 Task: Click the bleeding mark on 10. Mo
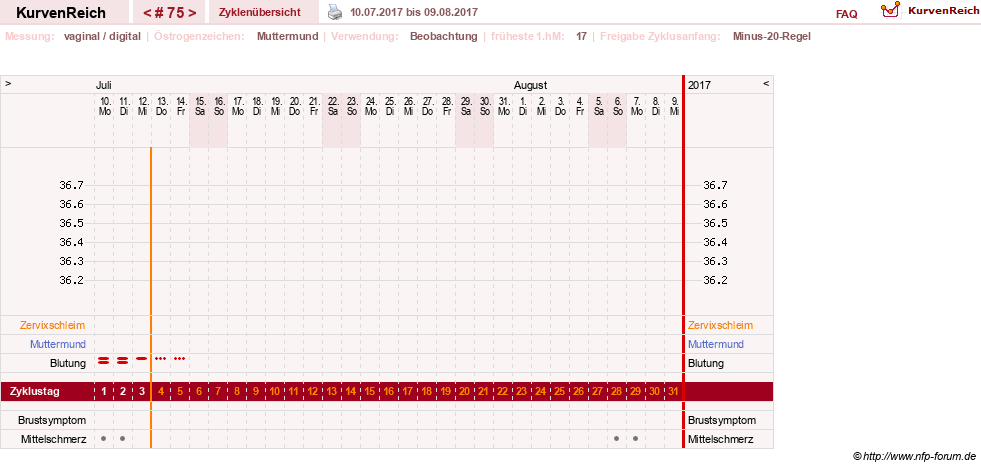click(104, 360)
